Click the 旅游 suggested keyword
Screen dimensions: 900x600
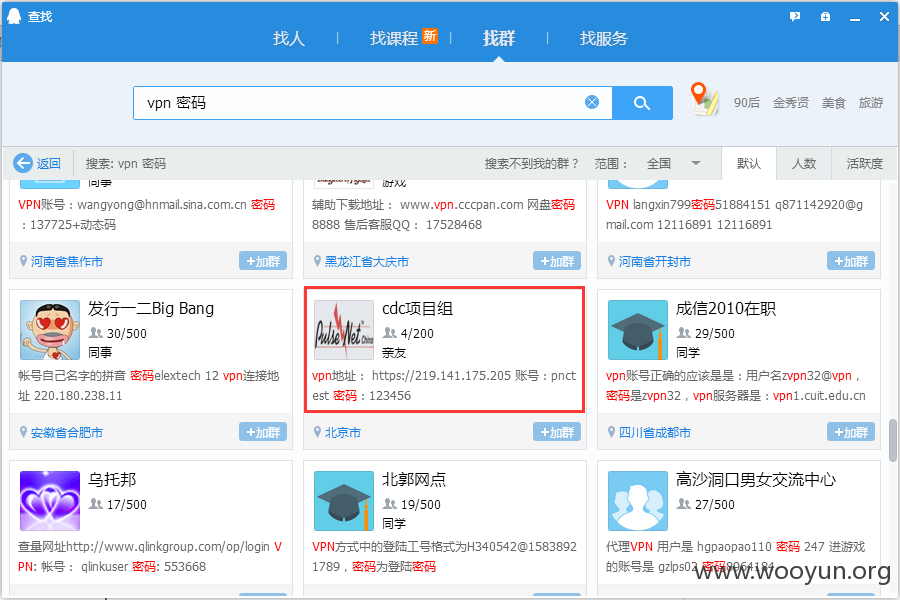point(871,103)
